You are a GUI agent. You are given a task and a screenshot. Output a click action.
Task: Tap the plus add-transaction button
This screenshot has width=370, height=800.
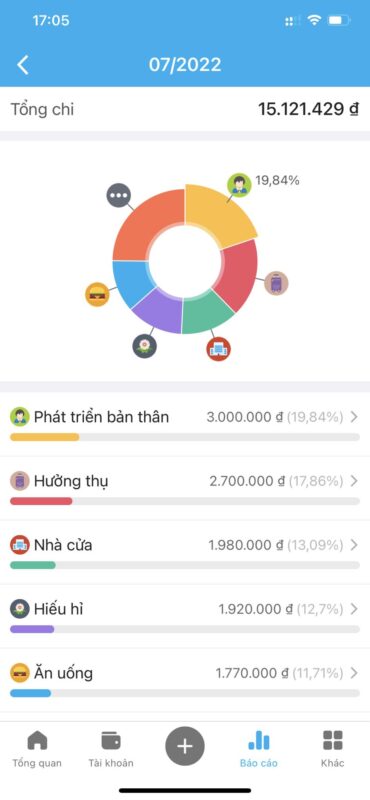point(185,746)
